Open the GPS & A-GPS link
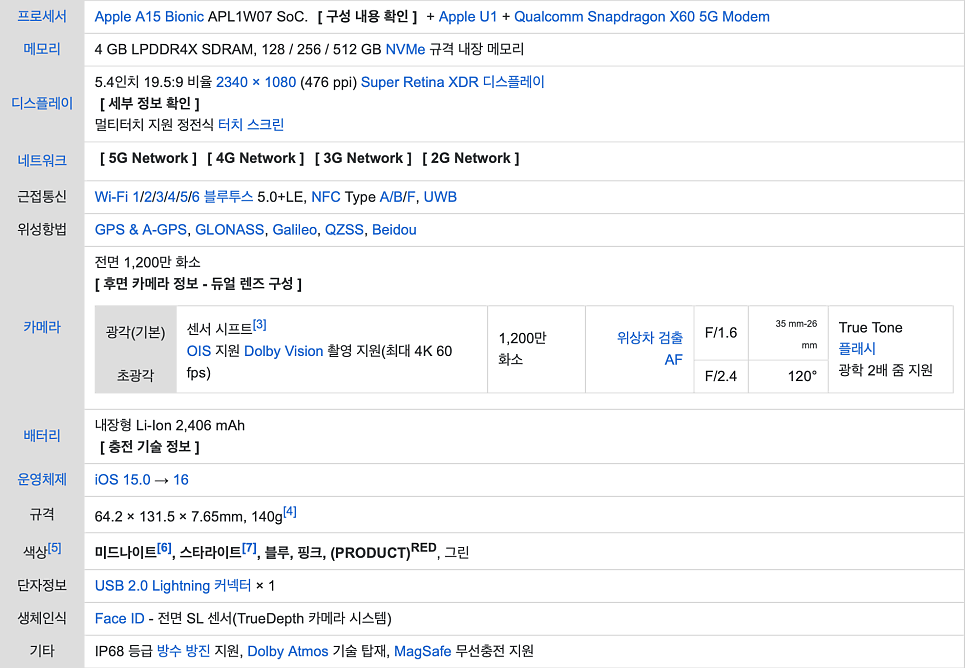The image size is (966, 668). pyautogui.click(x=140, y=230)
